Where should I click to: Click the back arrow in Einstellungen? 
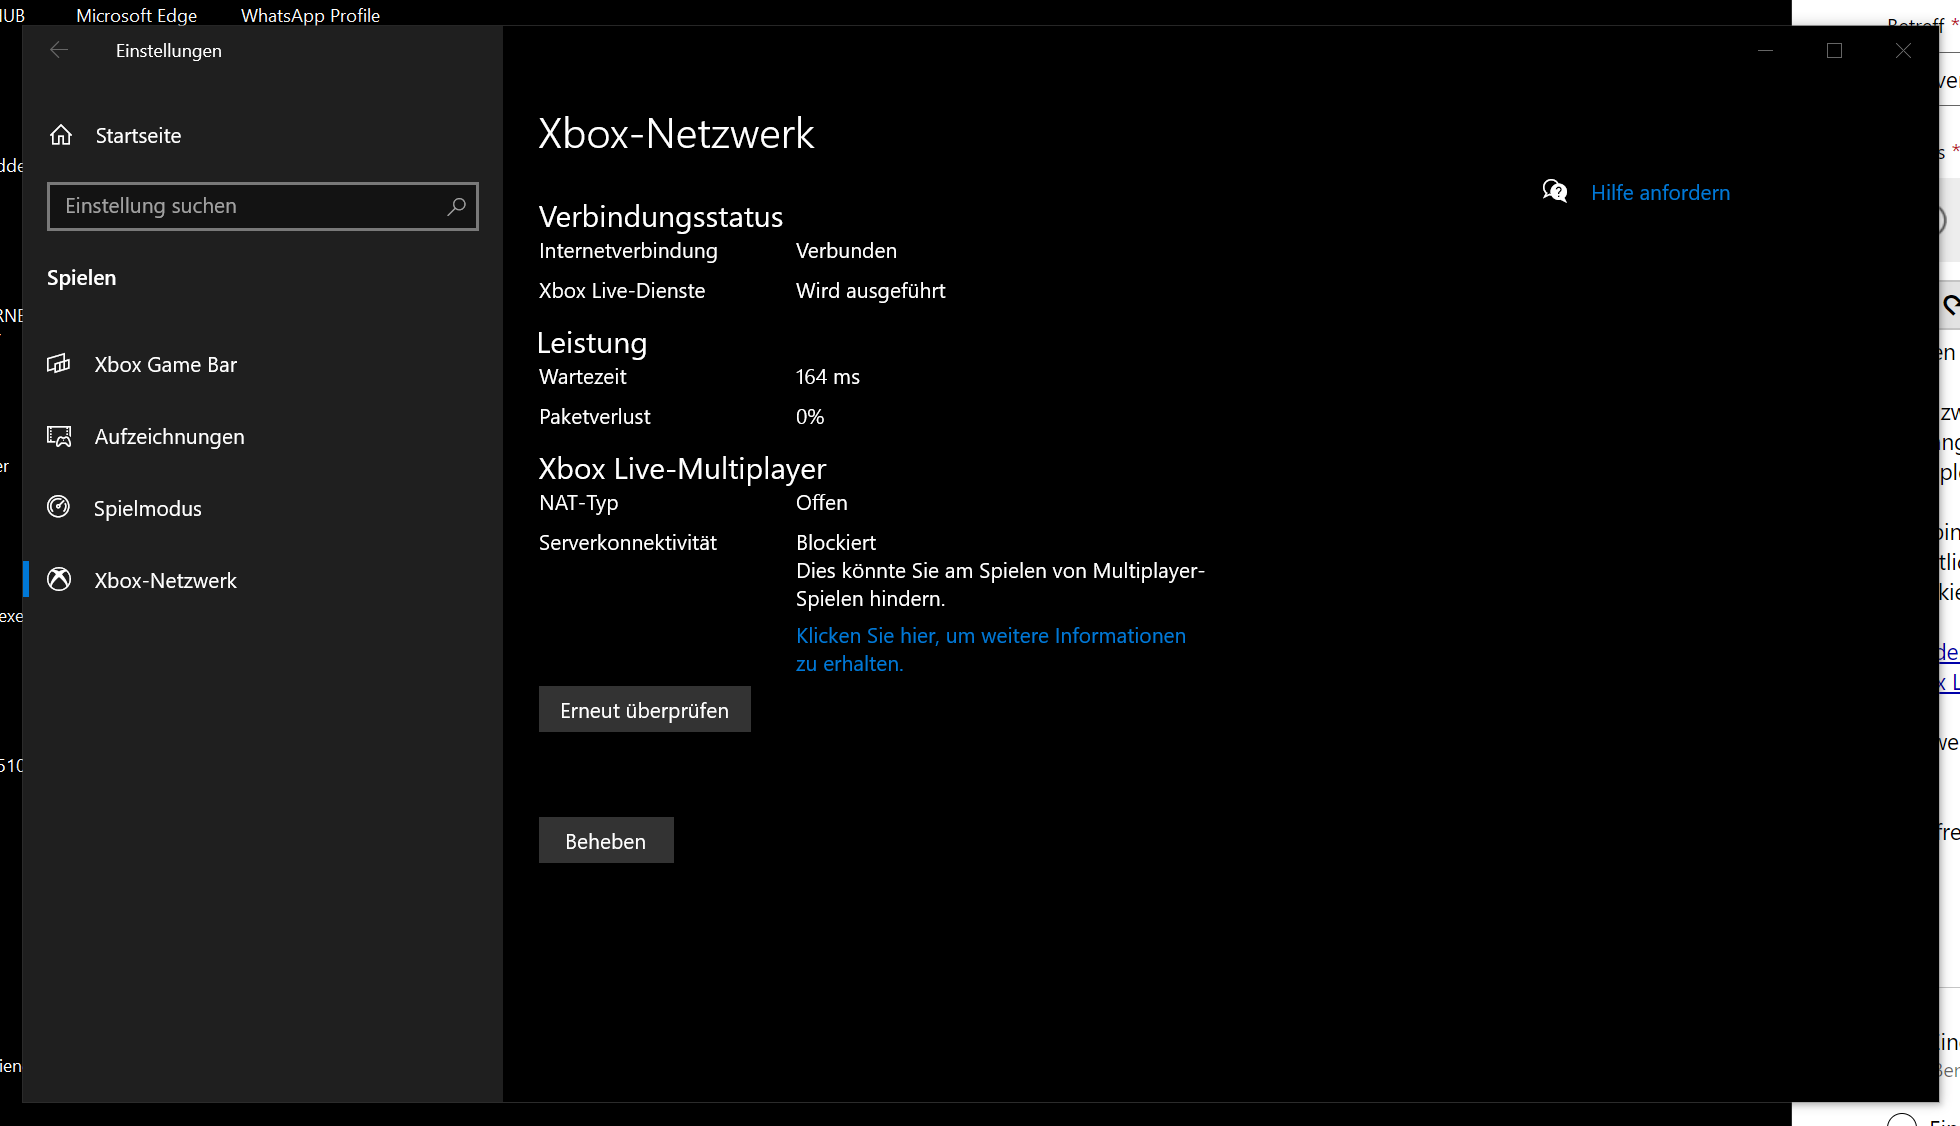click(x=58, y=50)
